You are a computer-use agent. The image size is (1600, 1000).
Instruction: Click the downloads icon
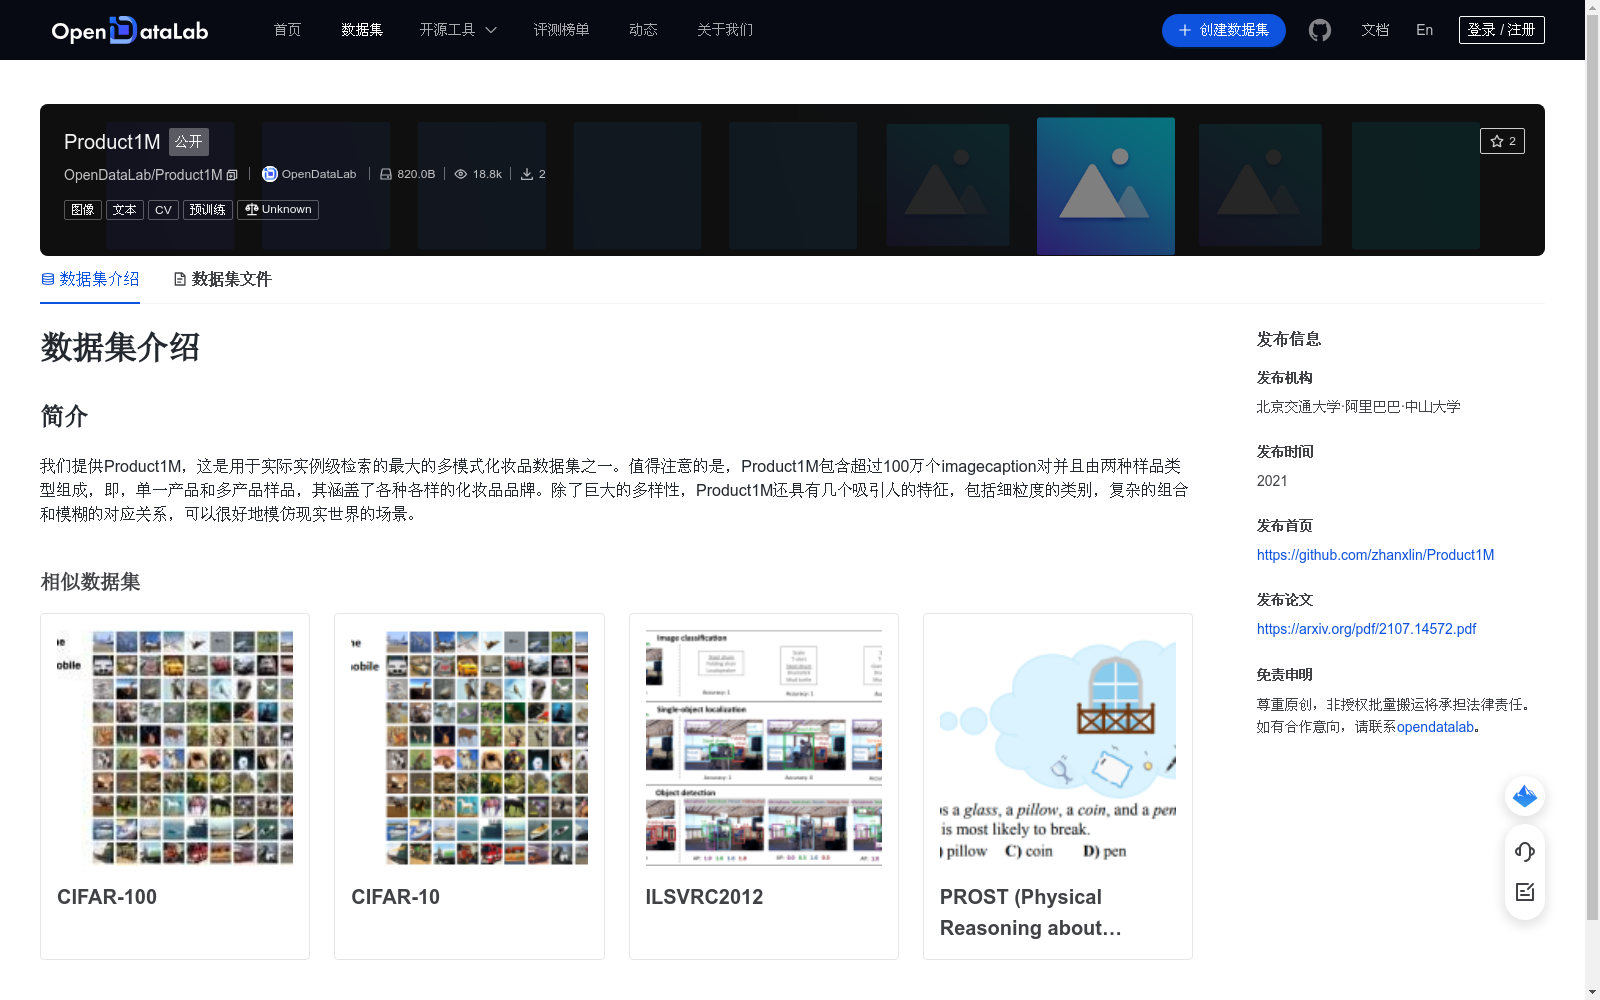click(527, 174)
